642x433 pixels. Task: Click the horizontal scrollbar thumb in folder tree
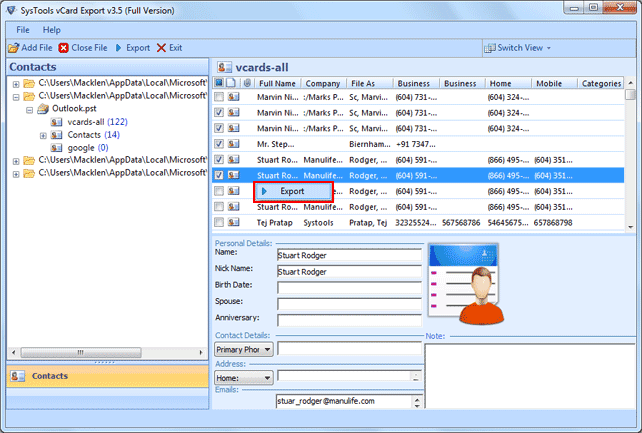pyautogui.click(x=81, y=352)
